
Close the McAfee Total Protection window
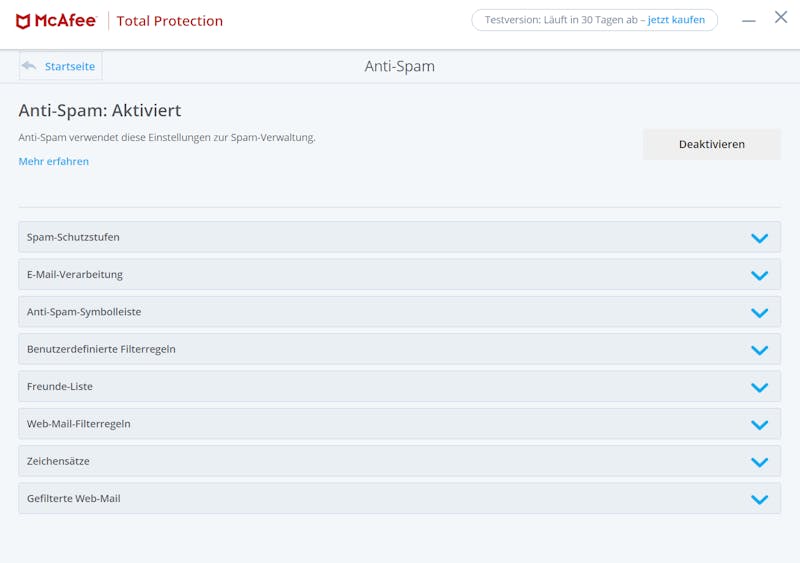click(x=781, y=17)
